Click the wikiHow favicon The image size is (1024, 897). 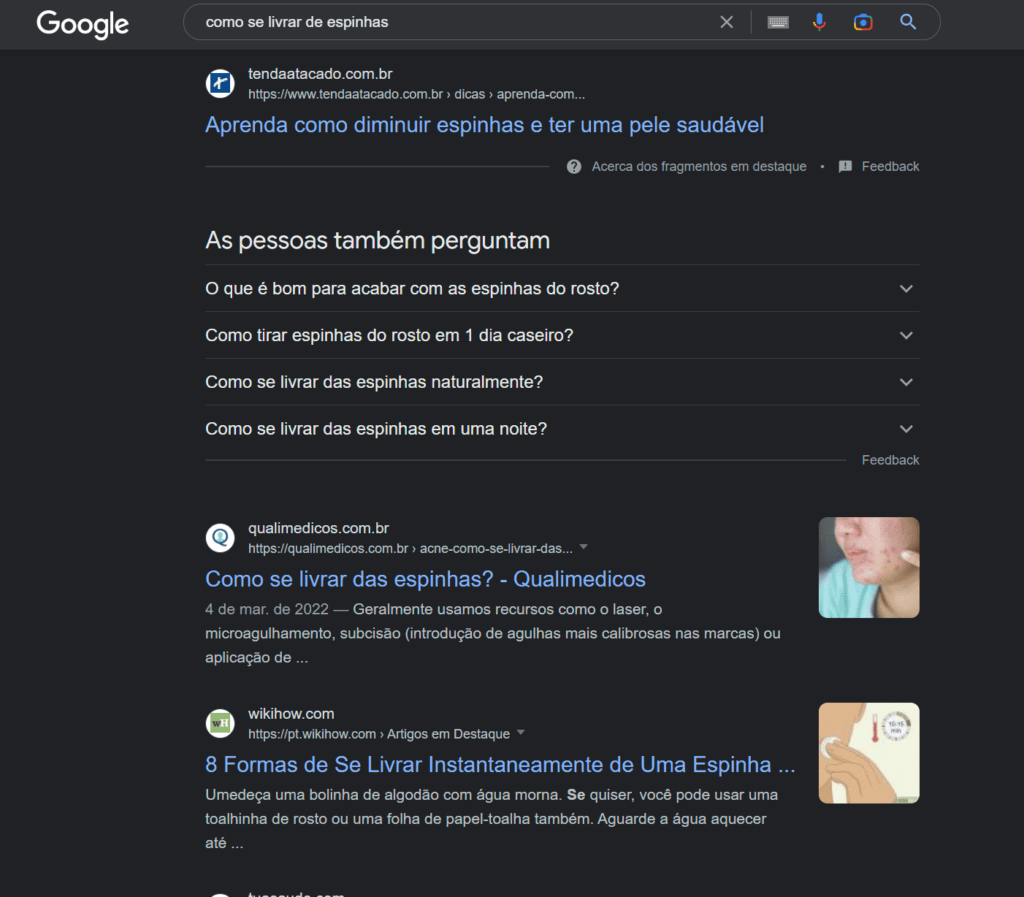[220, 723]
